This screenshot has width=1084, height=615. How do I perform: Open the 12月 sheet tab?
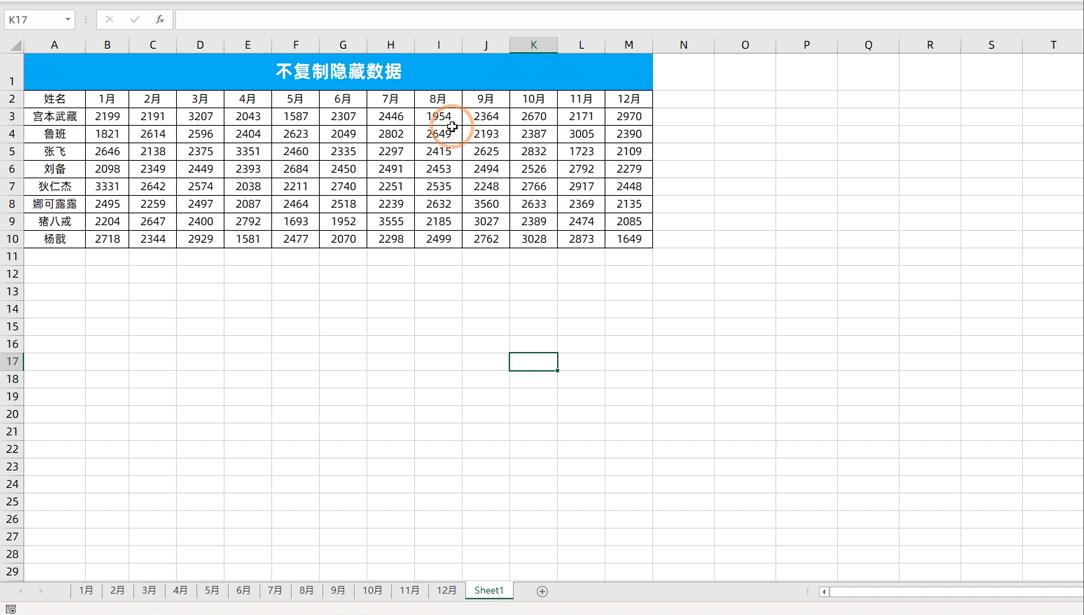click(x=446, y=591)
